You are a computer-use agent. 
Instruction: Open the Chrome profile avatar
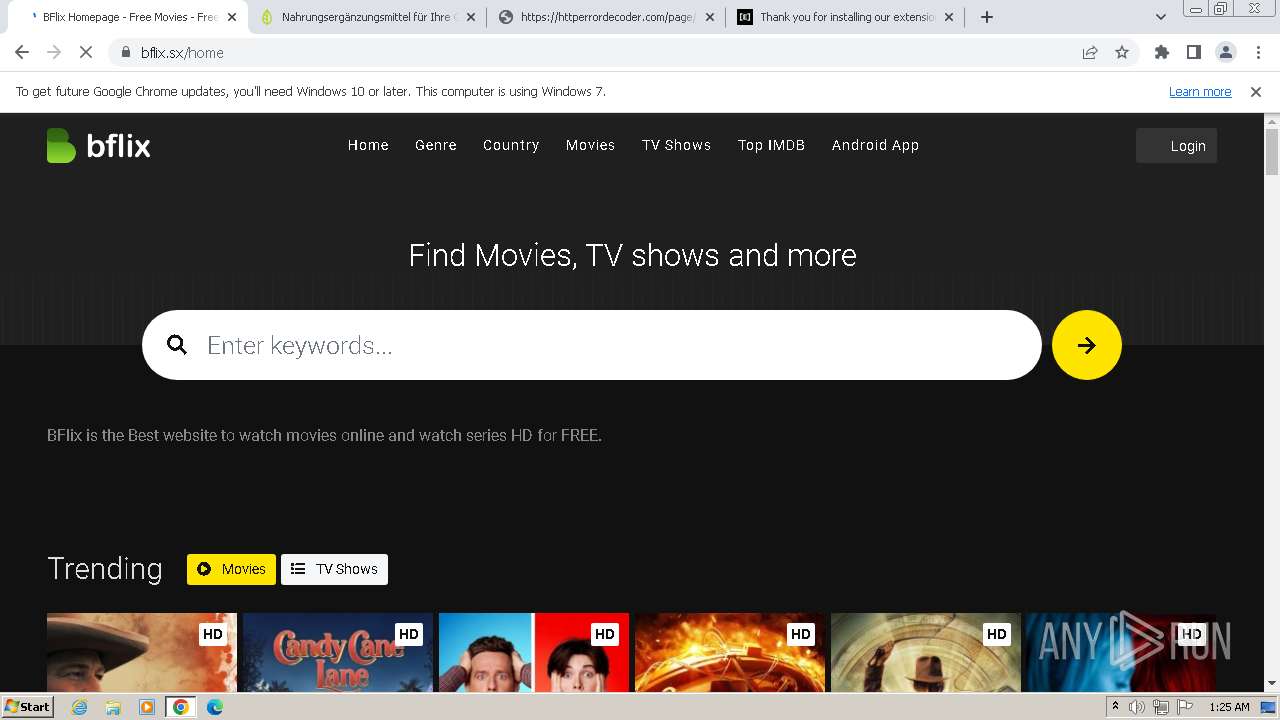pyautogui.click(x=1225, y=53)
